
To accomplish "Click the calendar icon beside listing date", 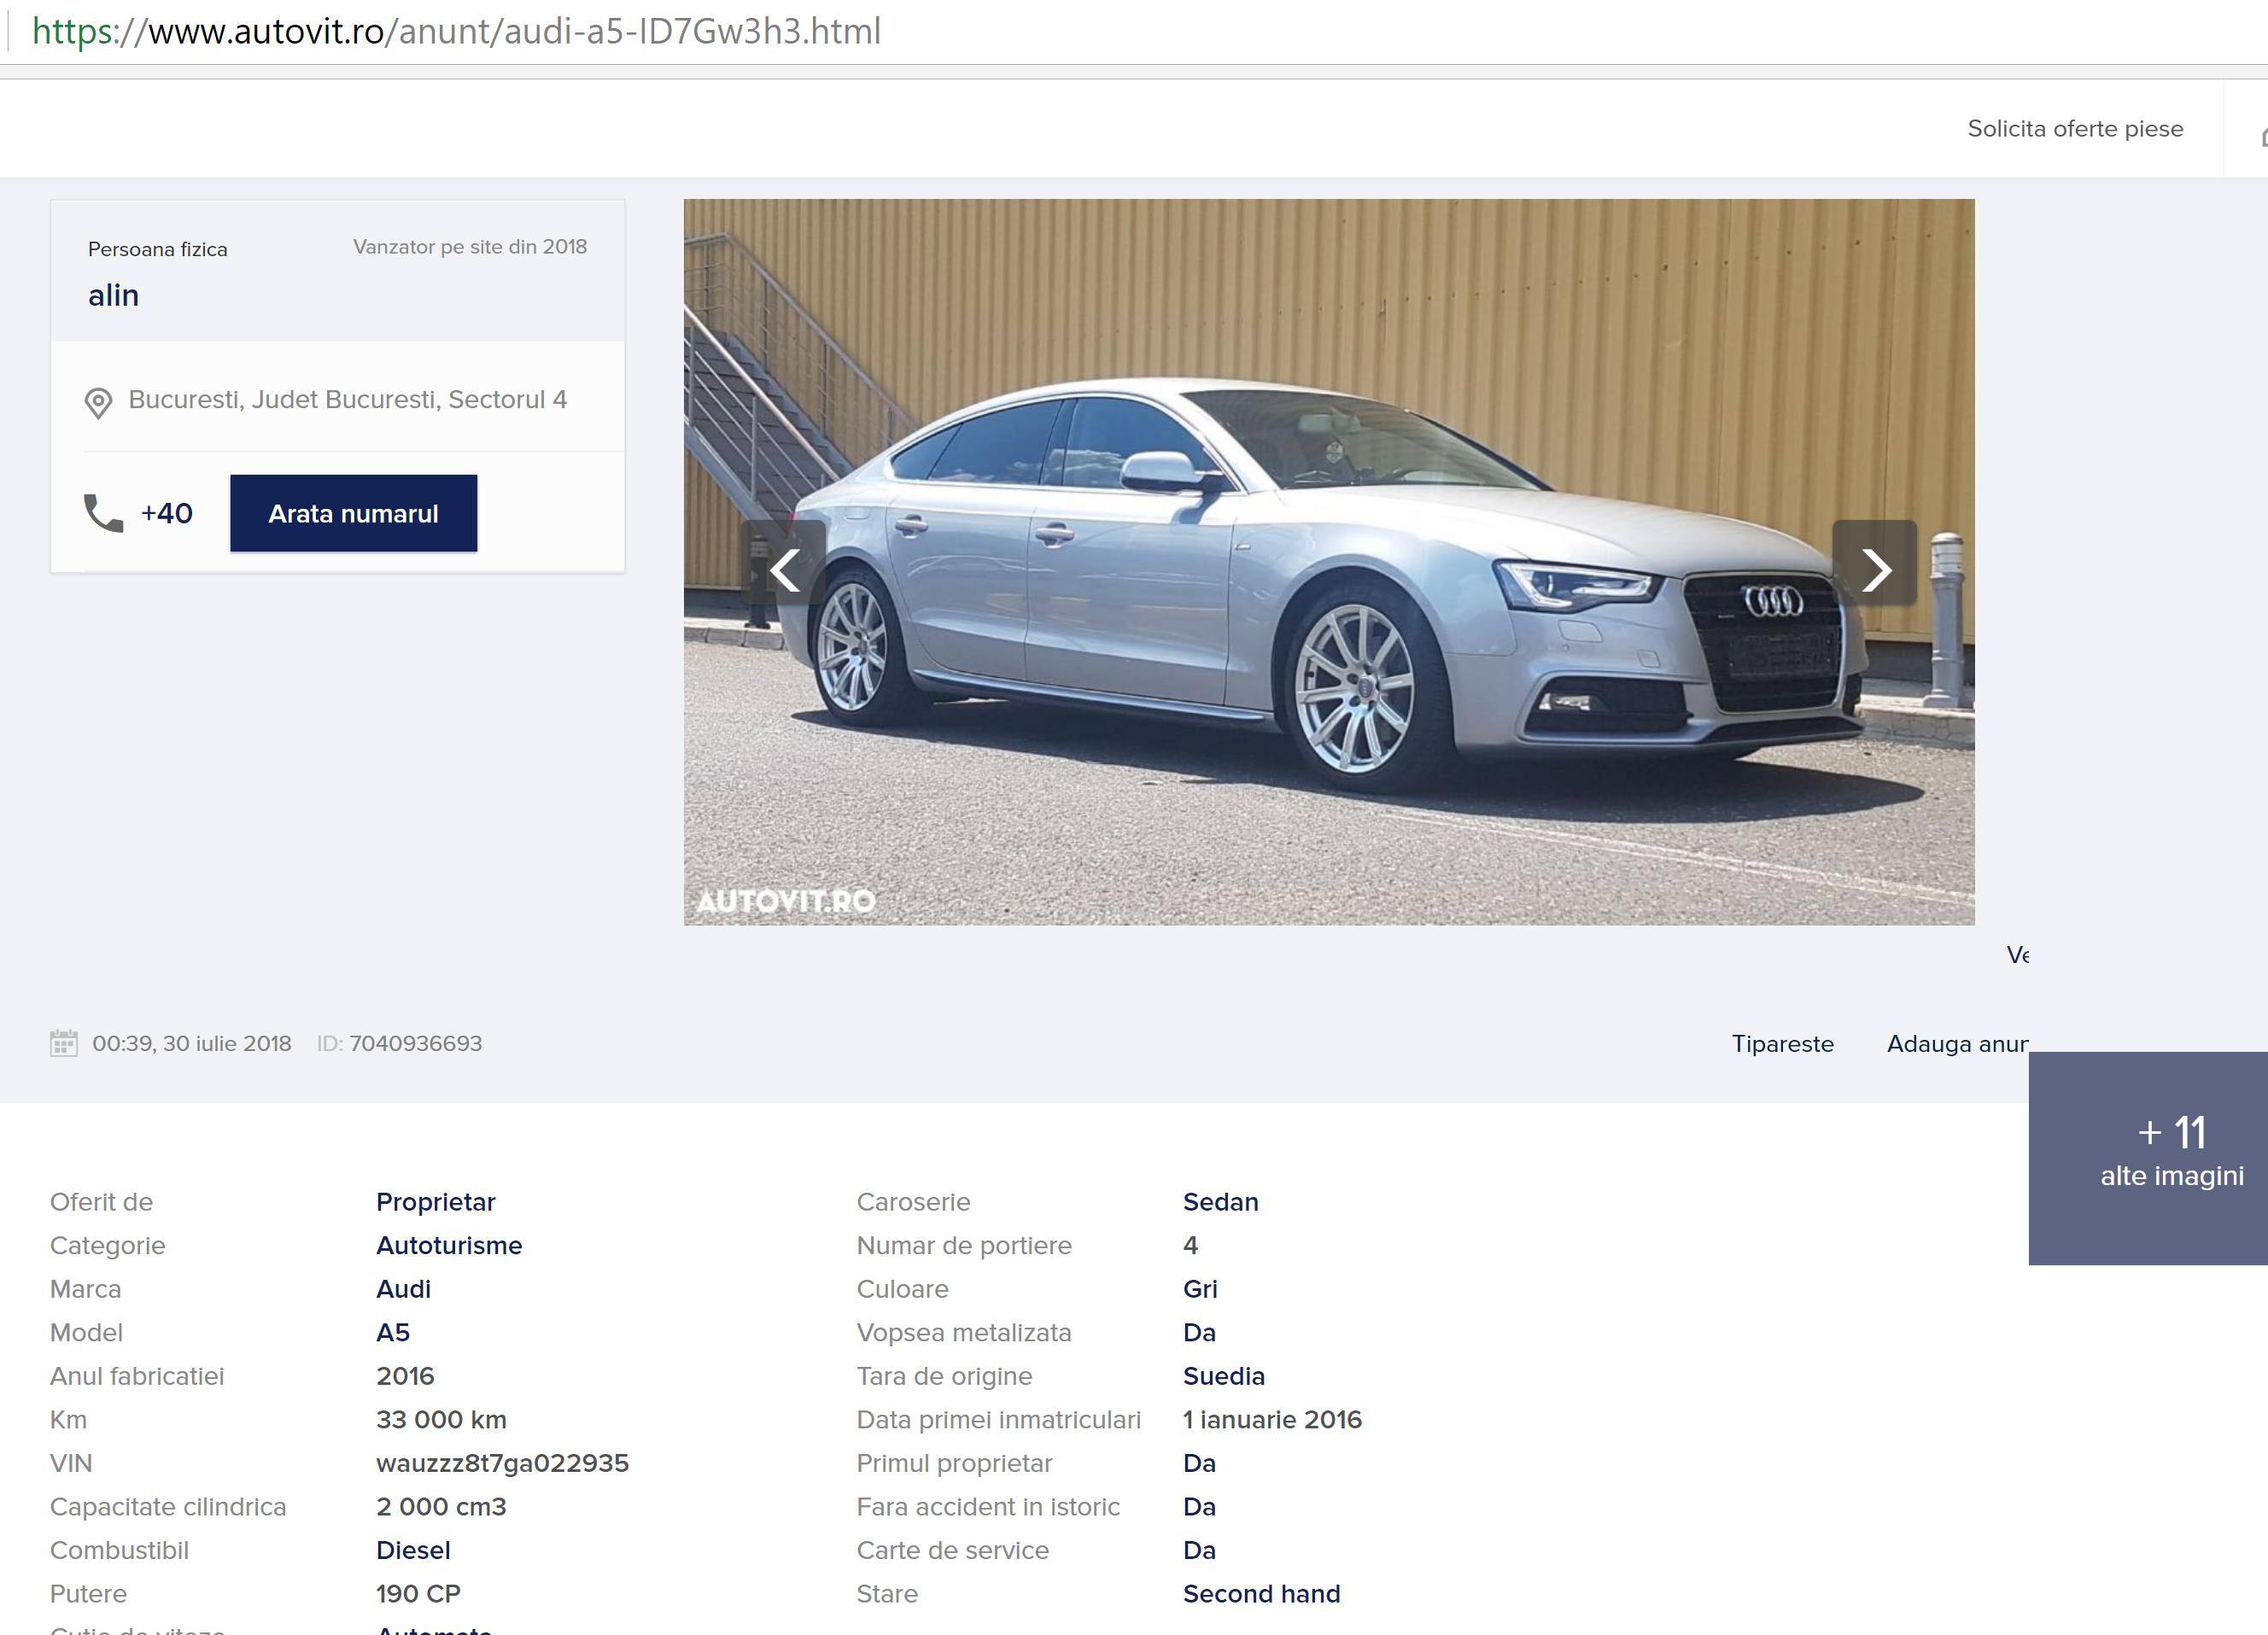I will (64, 1043).
